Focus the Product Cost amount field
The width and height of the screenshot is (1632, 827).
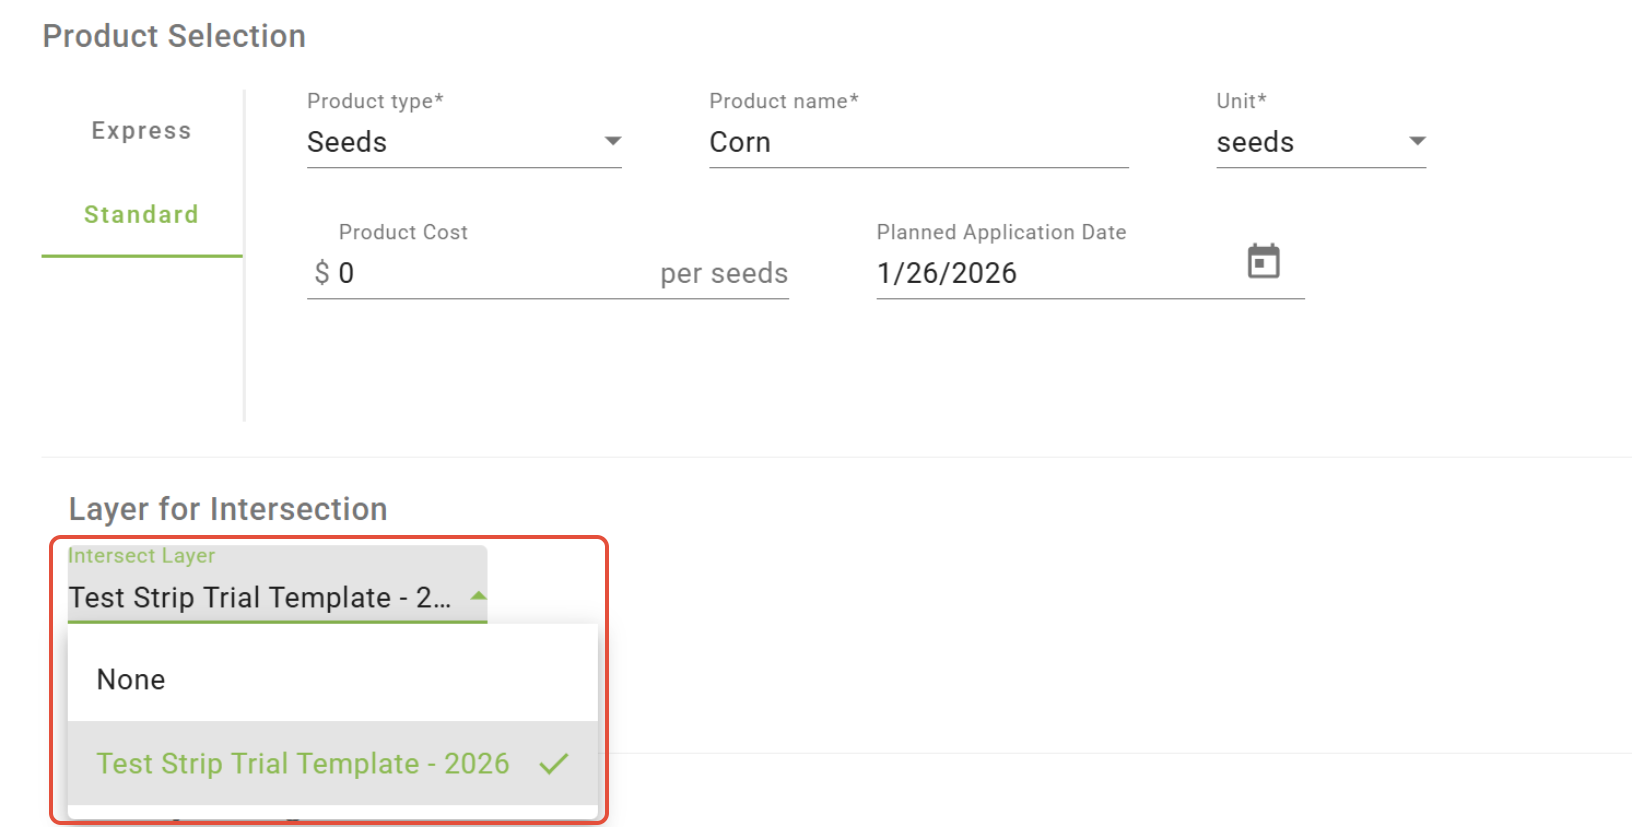click(490, 273)
